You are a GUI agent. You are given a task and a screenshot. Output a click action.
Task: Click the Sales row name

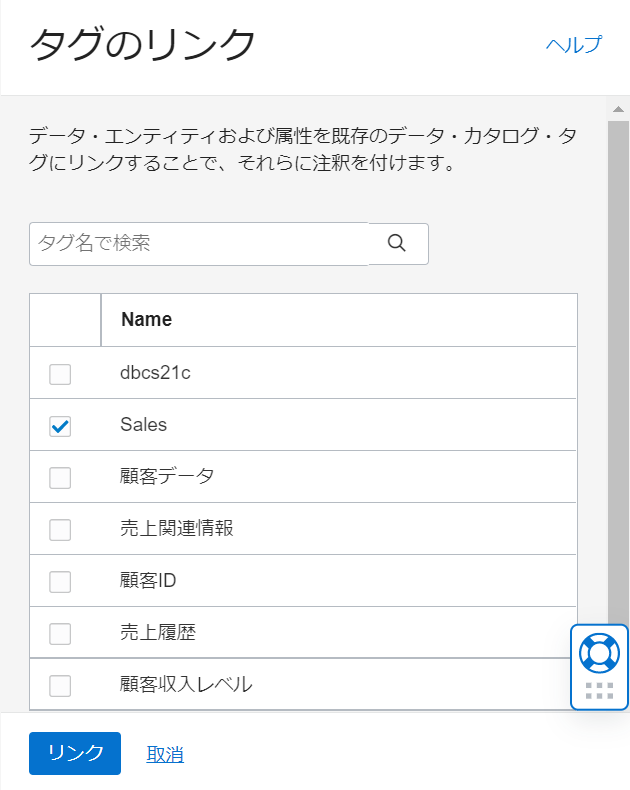click(143, 425)
